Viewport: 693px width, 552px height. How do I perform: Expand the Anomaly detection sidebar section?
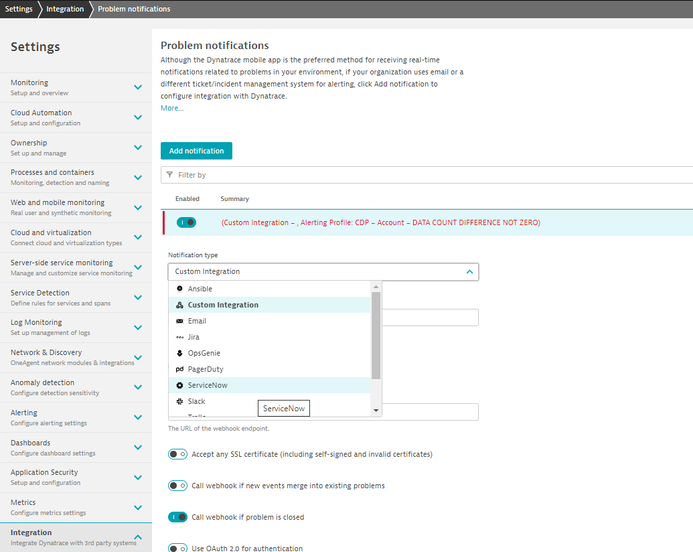[138, 387]
